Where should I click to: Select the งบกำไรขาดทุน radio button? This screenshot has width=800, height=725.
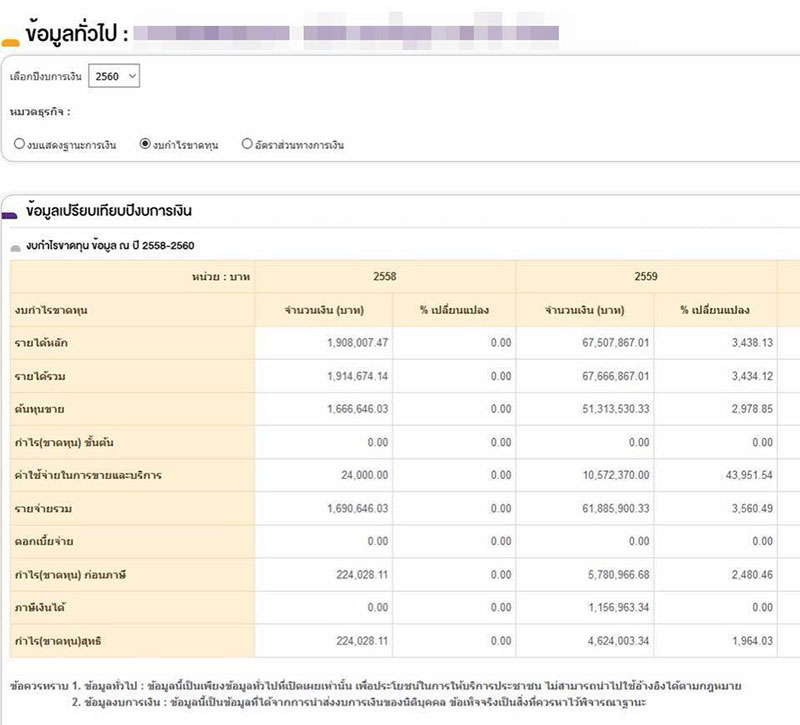point(146,144)
